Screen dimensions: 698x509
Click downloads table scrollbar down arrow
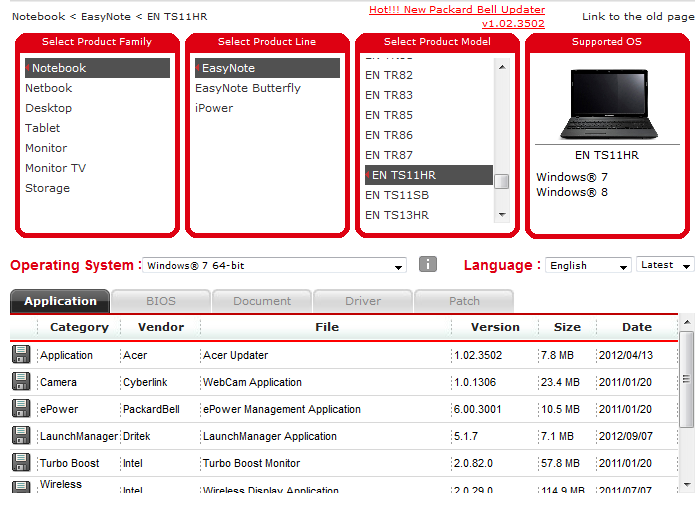[687, 485]
